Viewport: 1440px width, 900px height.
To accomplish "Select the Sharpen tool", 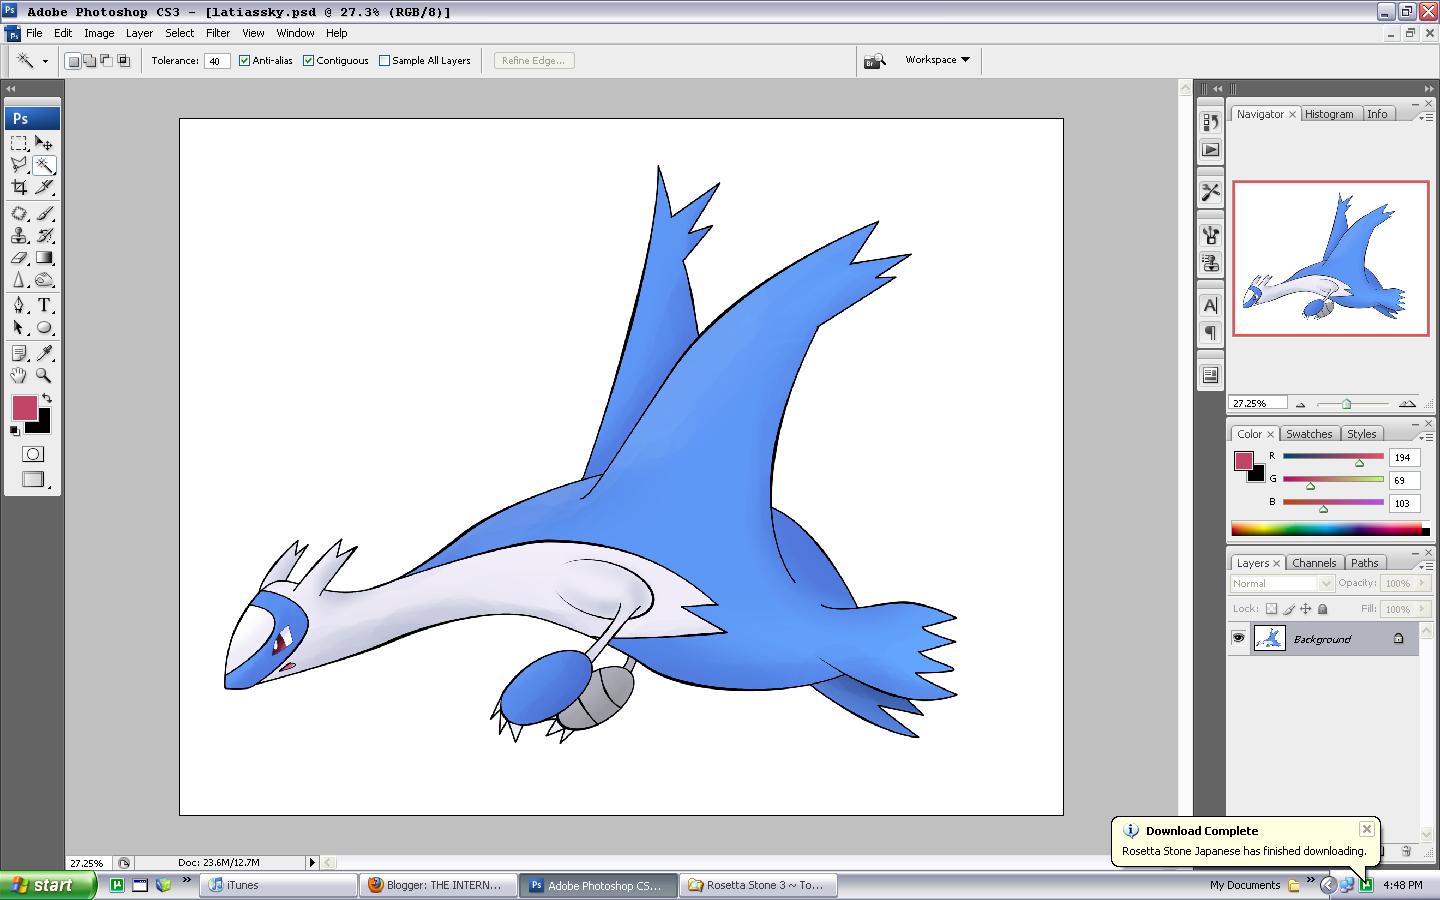I will click(19, 279).
